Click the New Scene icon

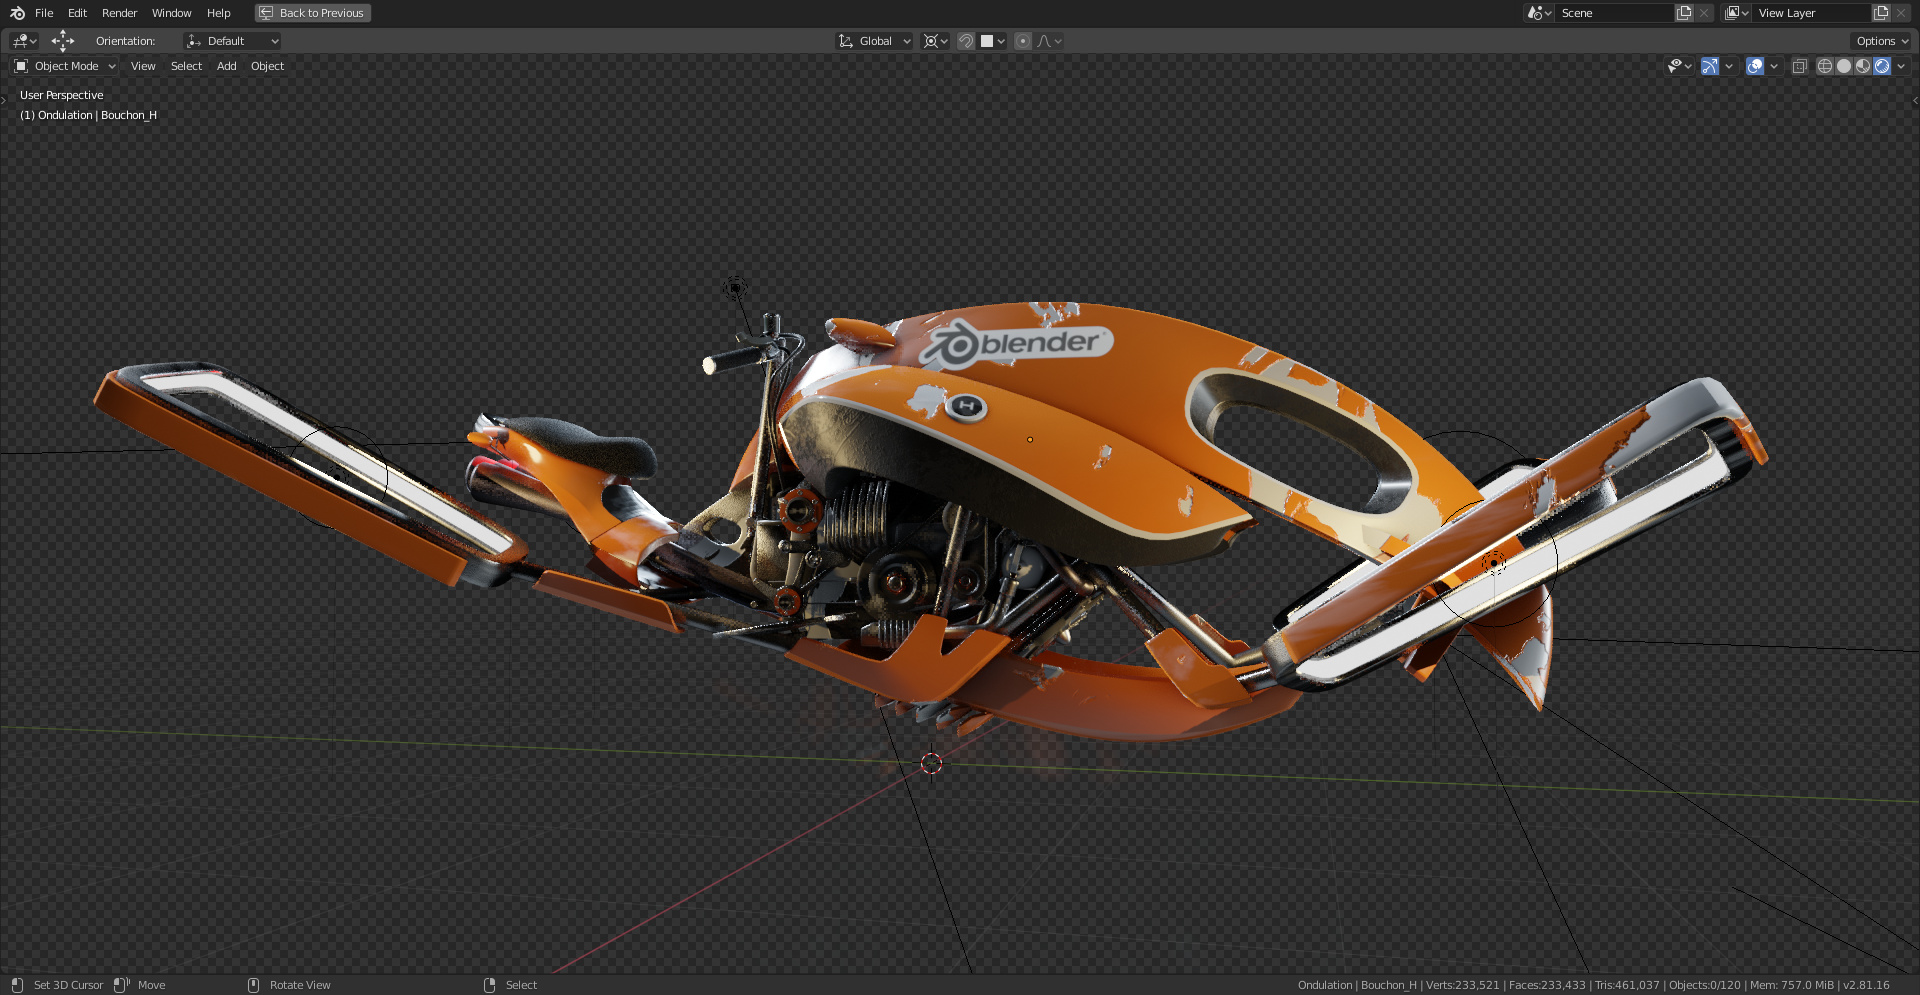pos(1684,13)
